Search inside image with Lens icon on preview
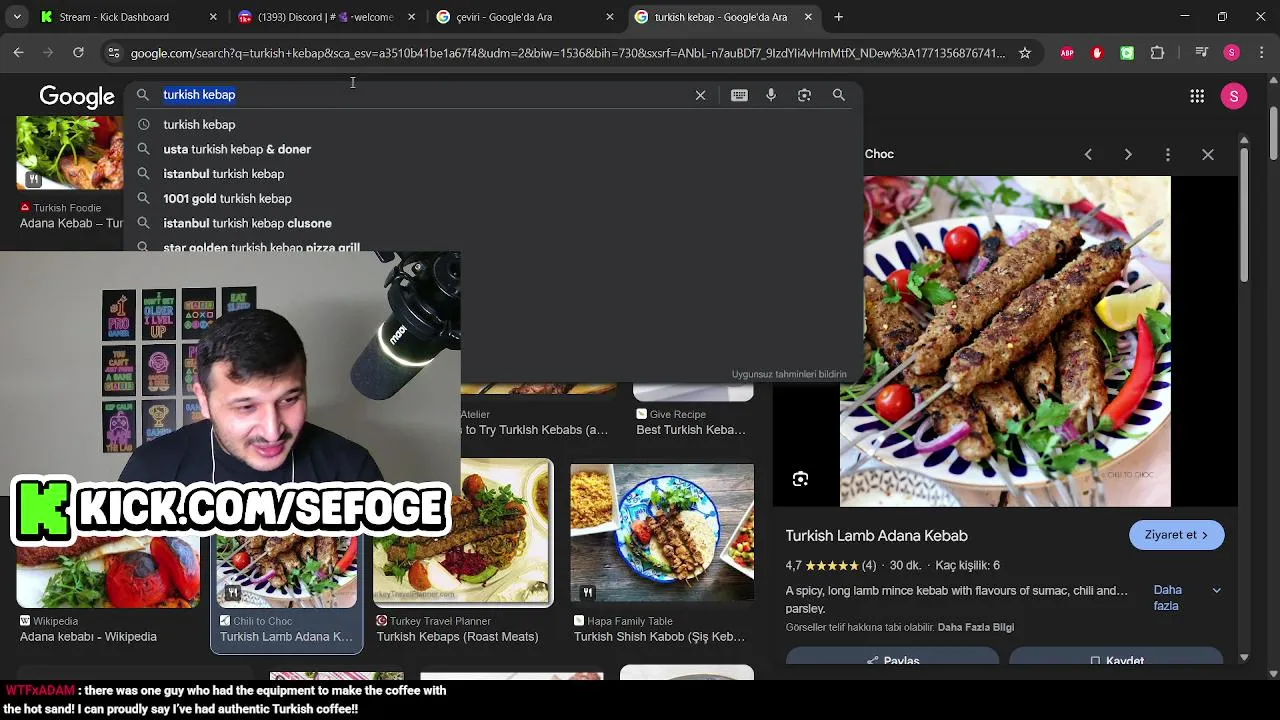 click(x=800, y=479)
